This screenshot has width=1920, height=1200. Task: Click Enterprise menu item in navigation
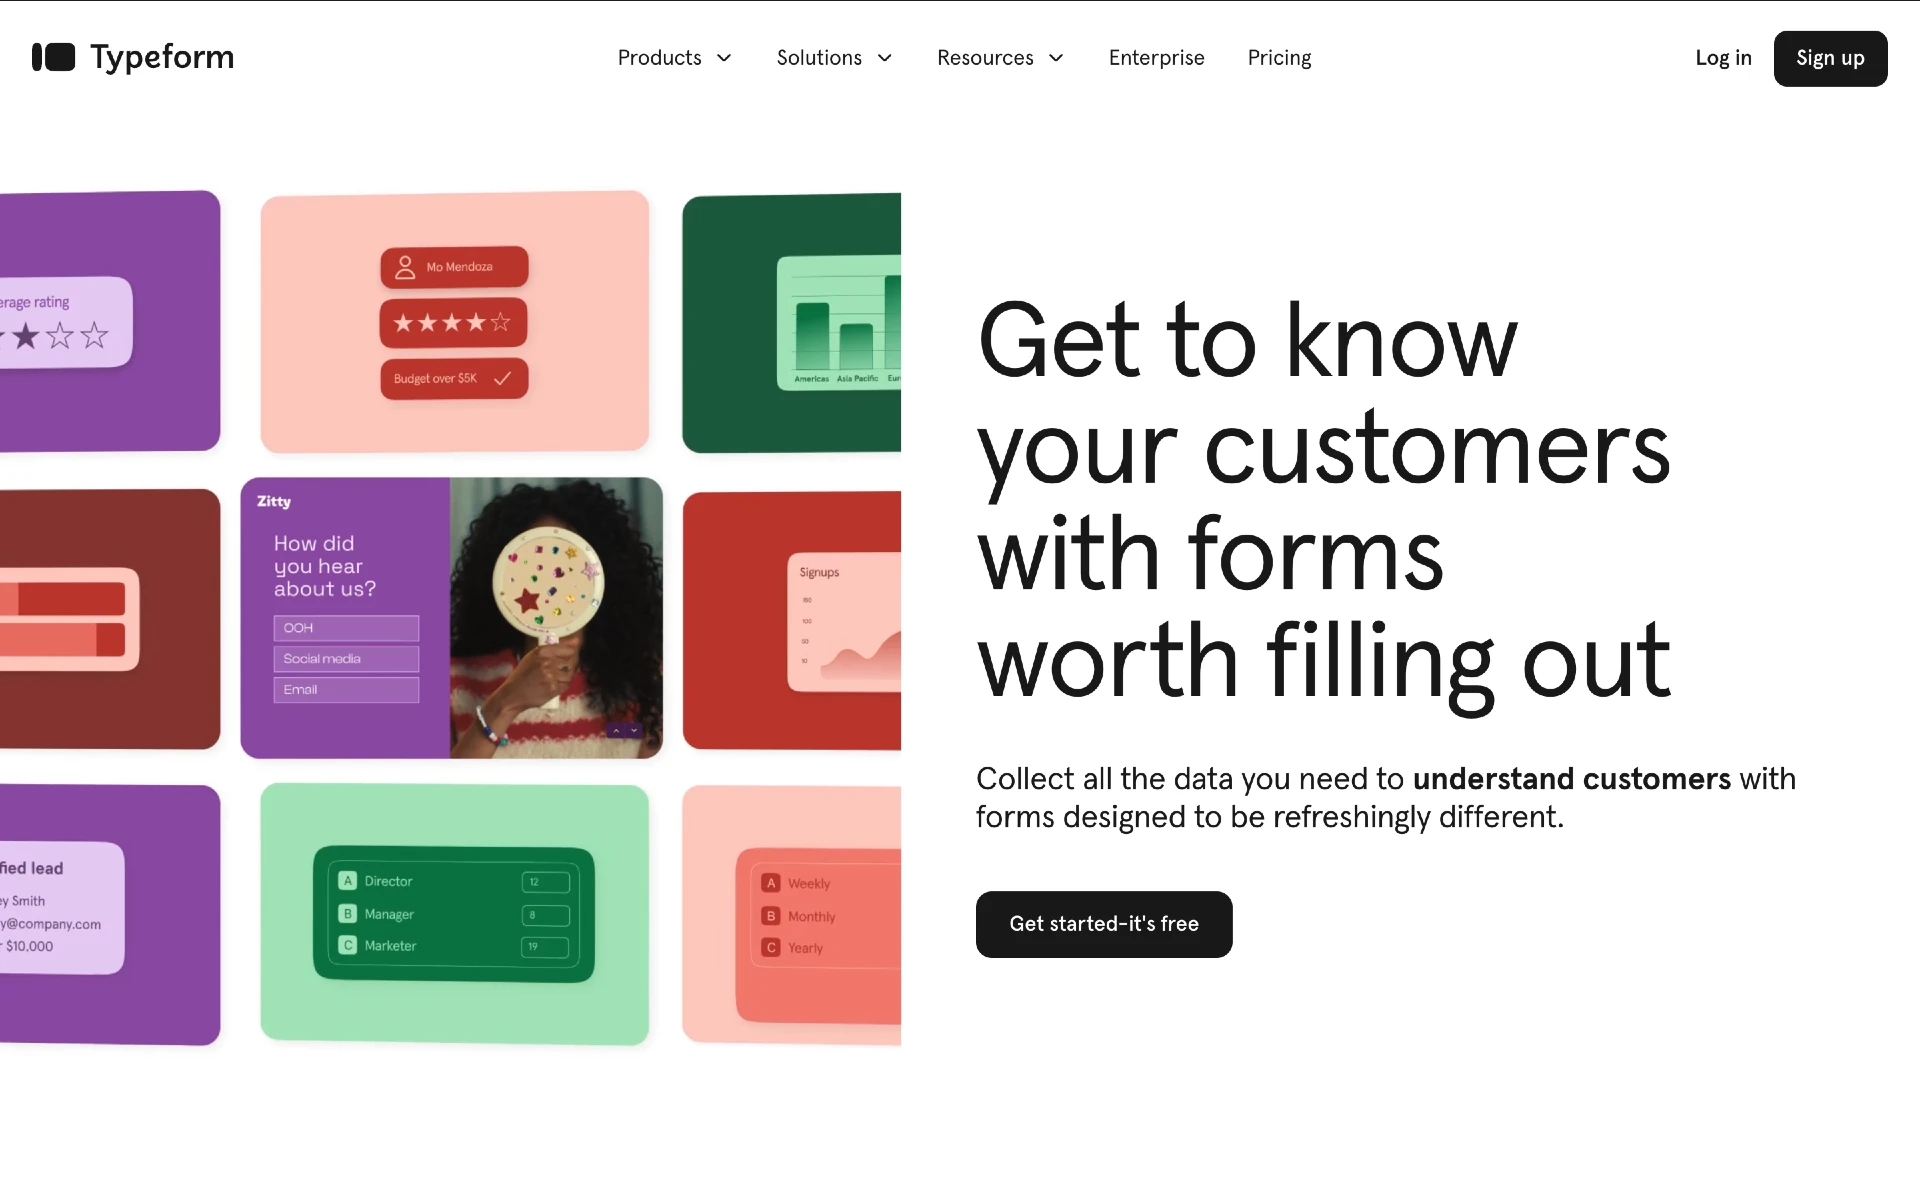1157,58
